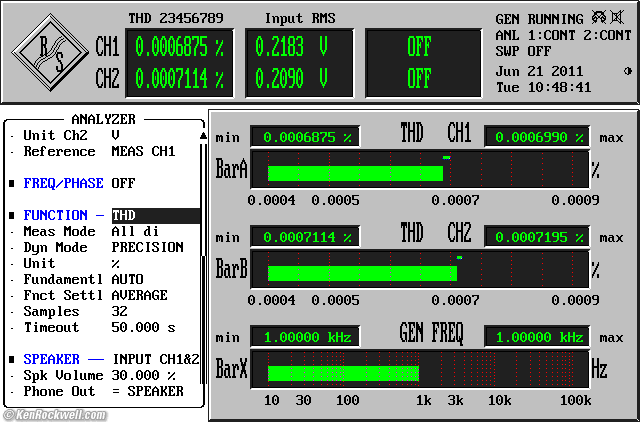Click THD CH1 max field 0.0006990 %

pyautogui.click(x=537, y=138)
